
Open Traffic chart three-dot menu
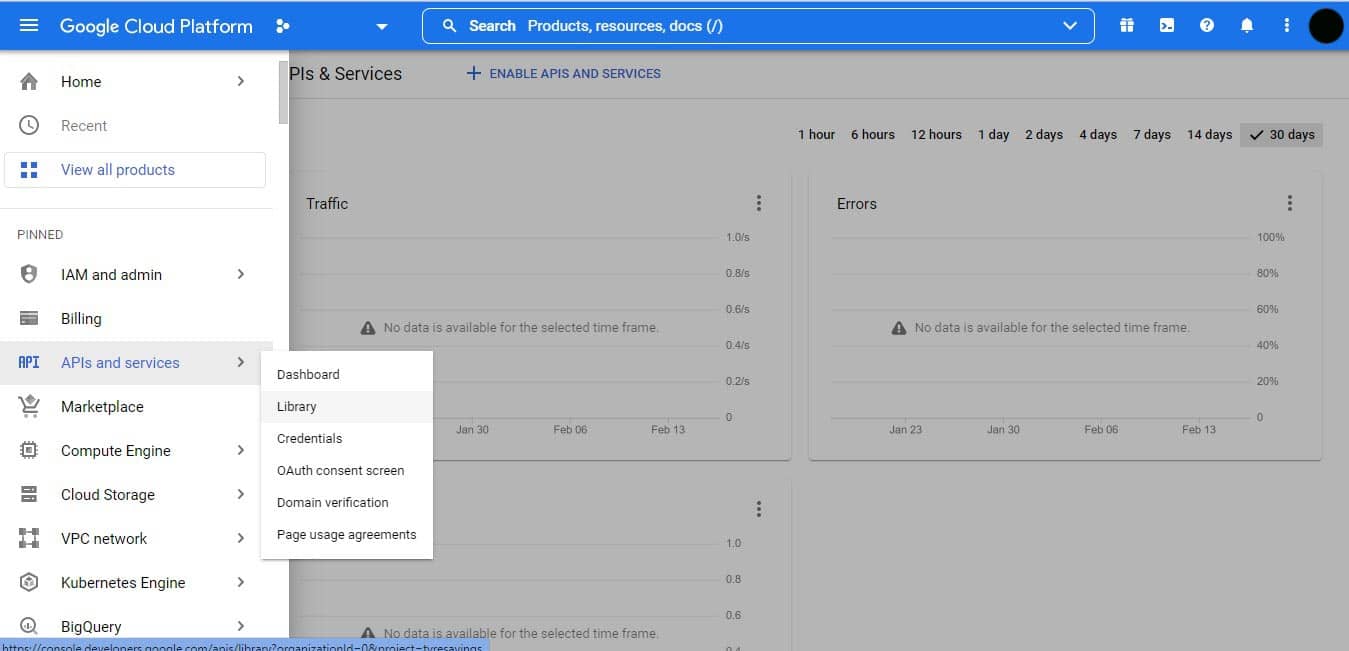759,204
